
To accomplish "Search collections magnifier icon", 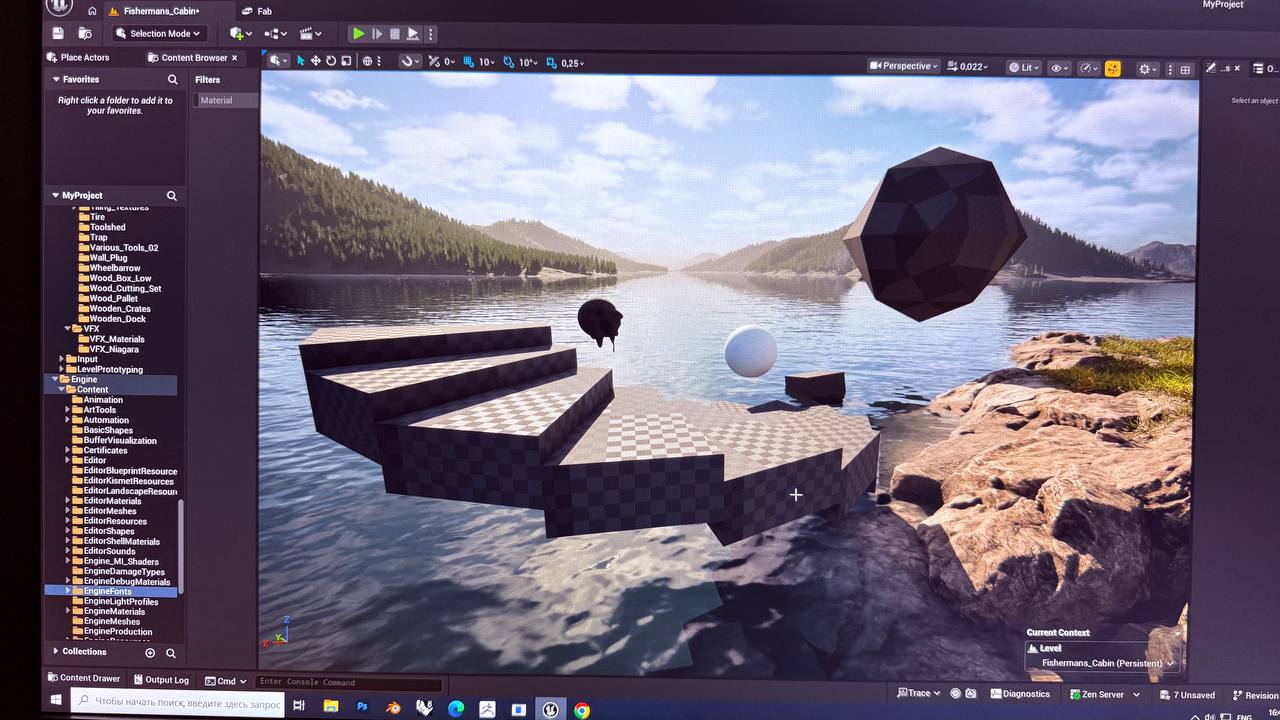I will coord(171,653).
